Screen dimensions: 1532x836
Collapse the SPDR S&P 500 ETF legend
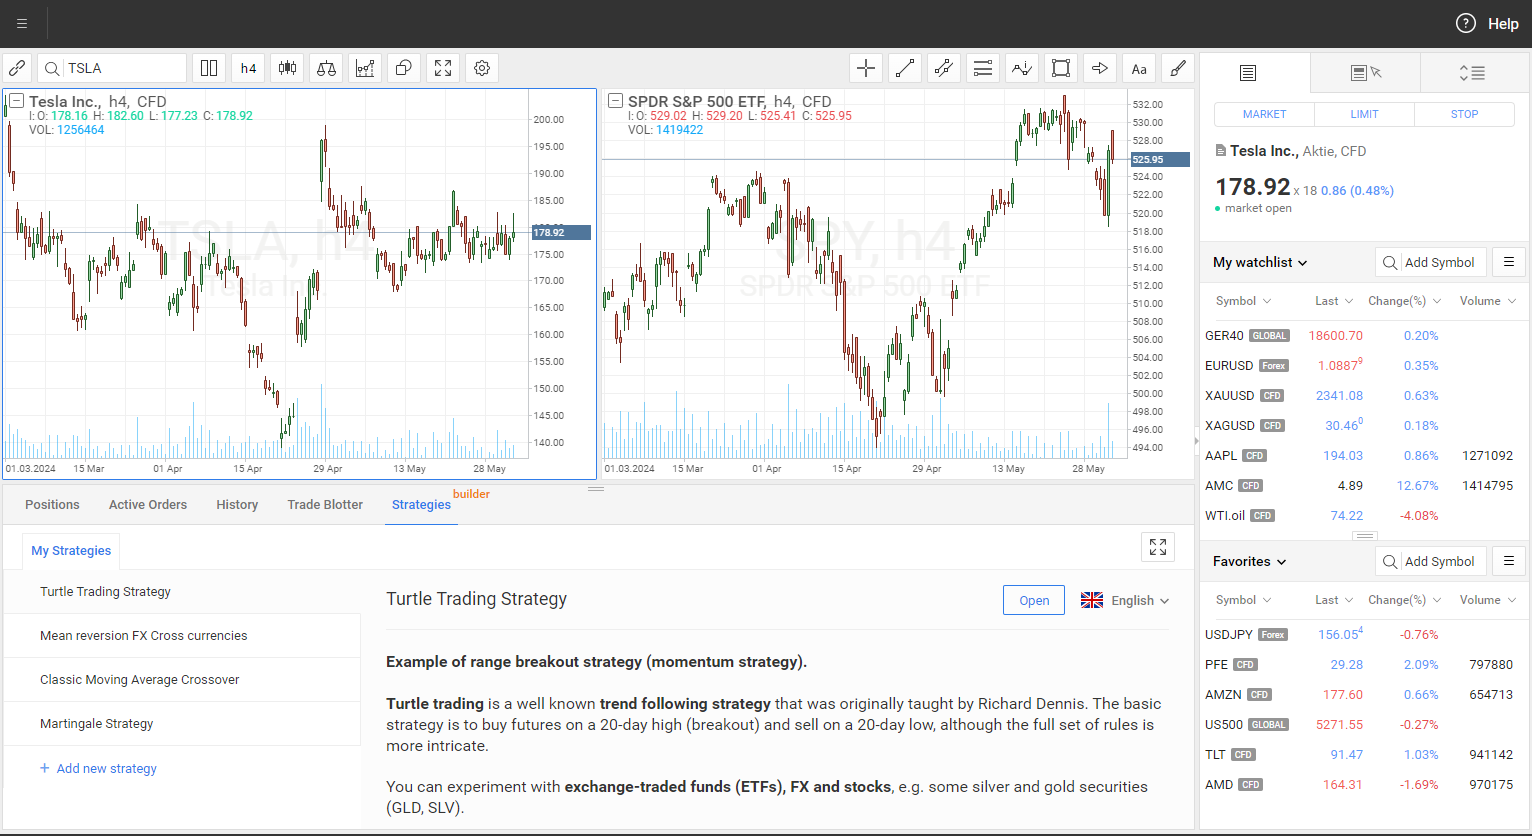(615, 101)
